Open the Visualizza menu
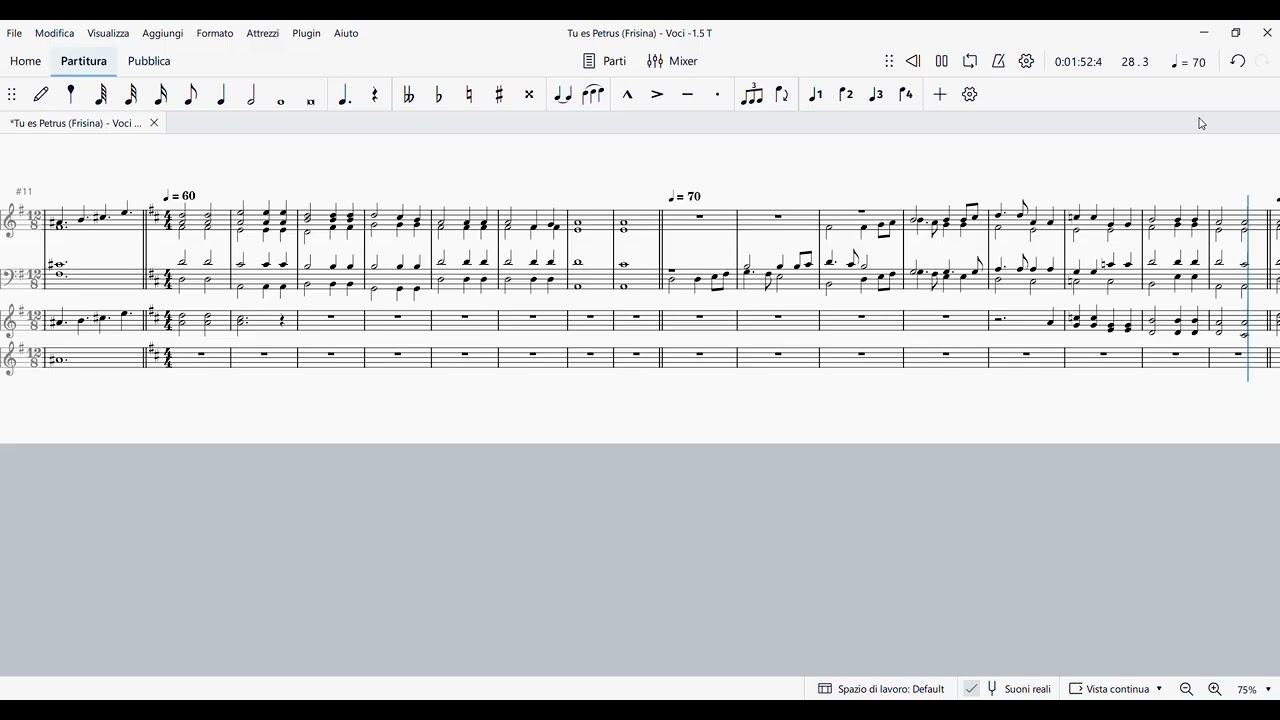 coord(108,33)
